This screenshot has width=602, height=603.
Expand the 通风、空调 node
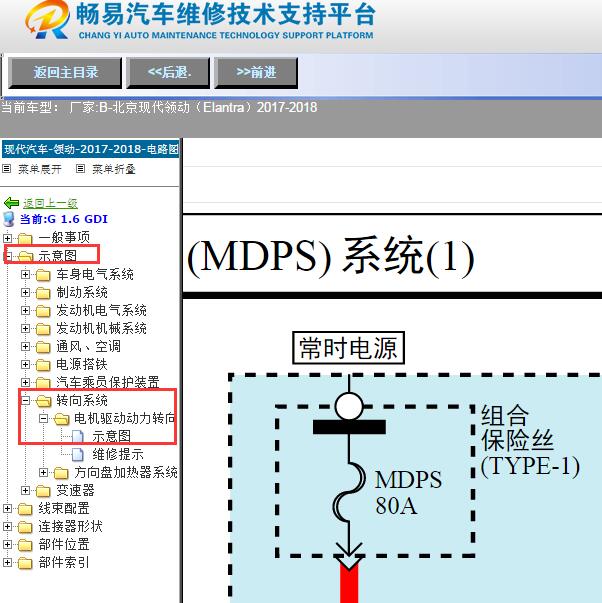click(25, 346)
